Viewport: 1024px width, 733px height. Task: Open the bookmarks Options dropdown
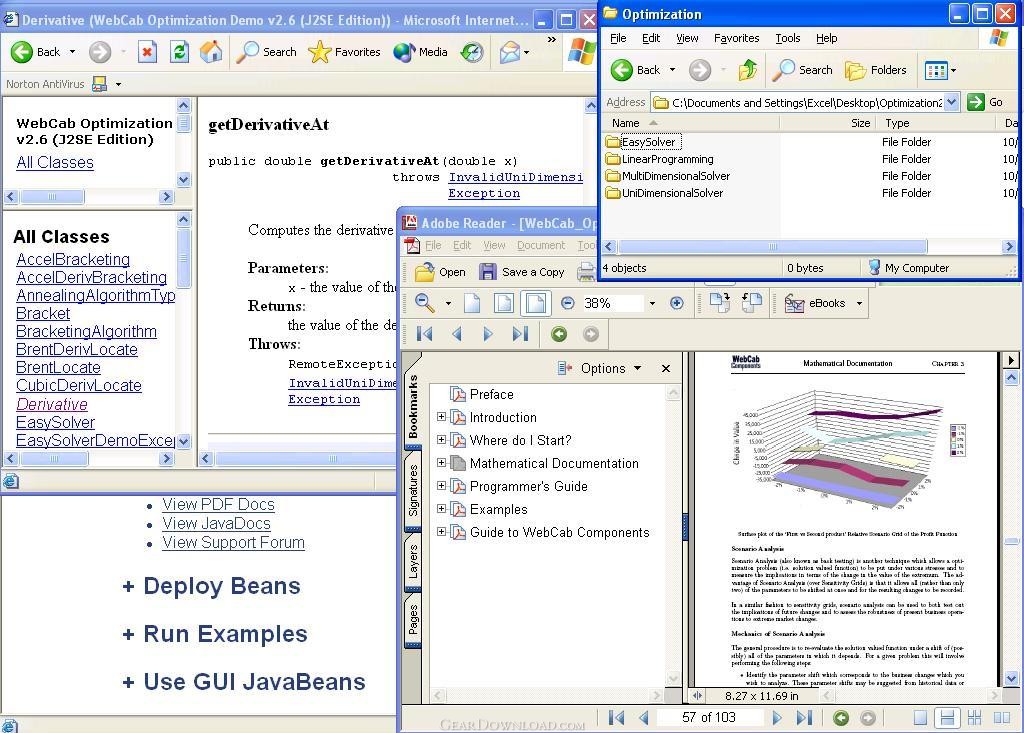click(601, 368)
